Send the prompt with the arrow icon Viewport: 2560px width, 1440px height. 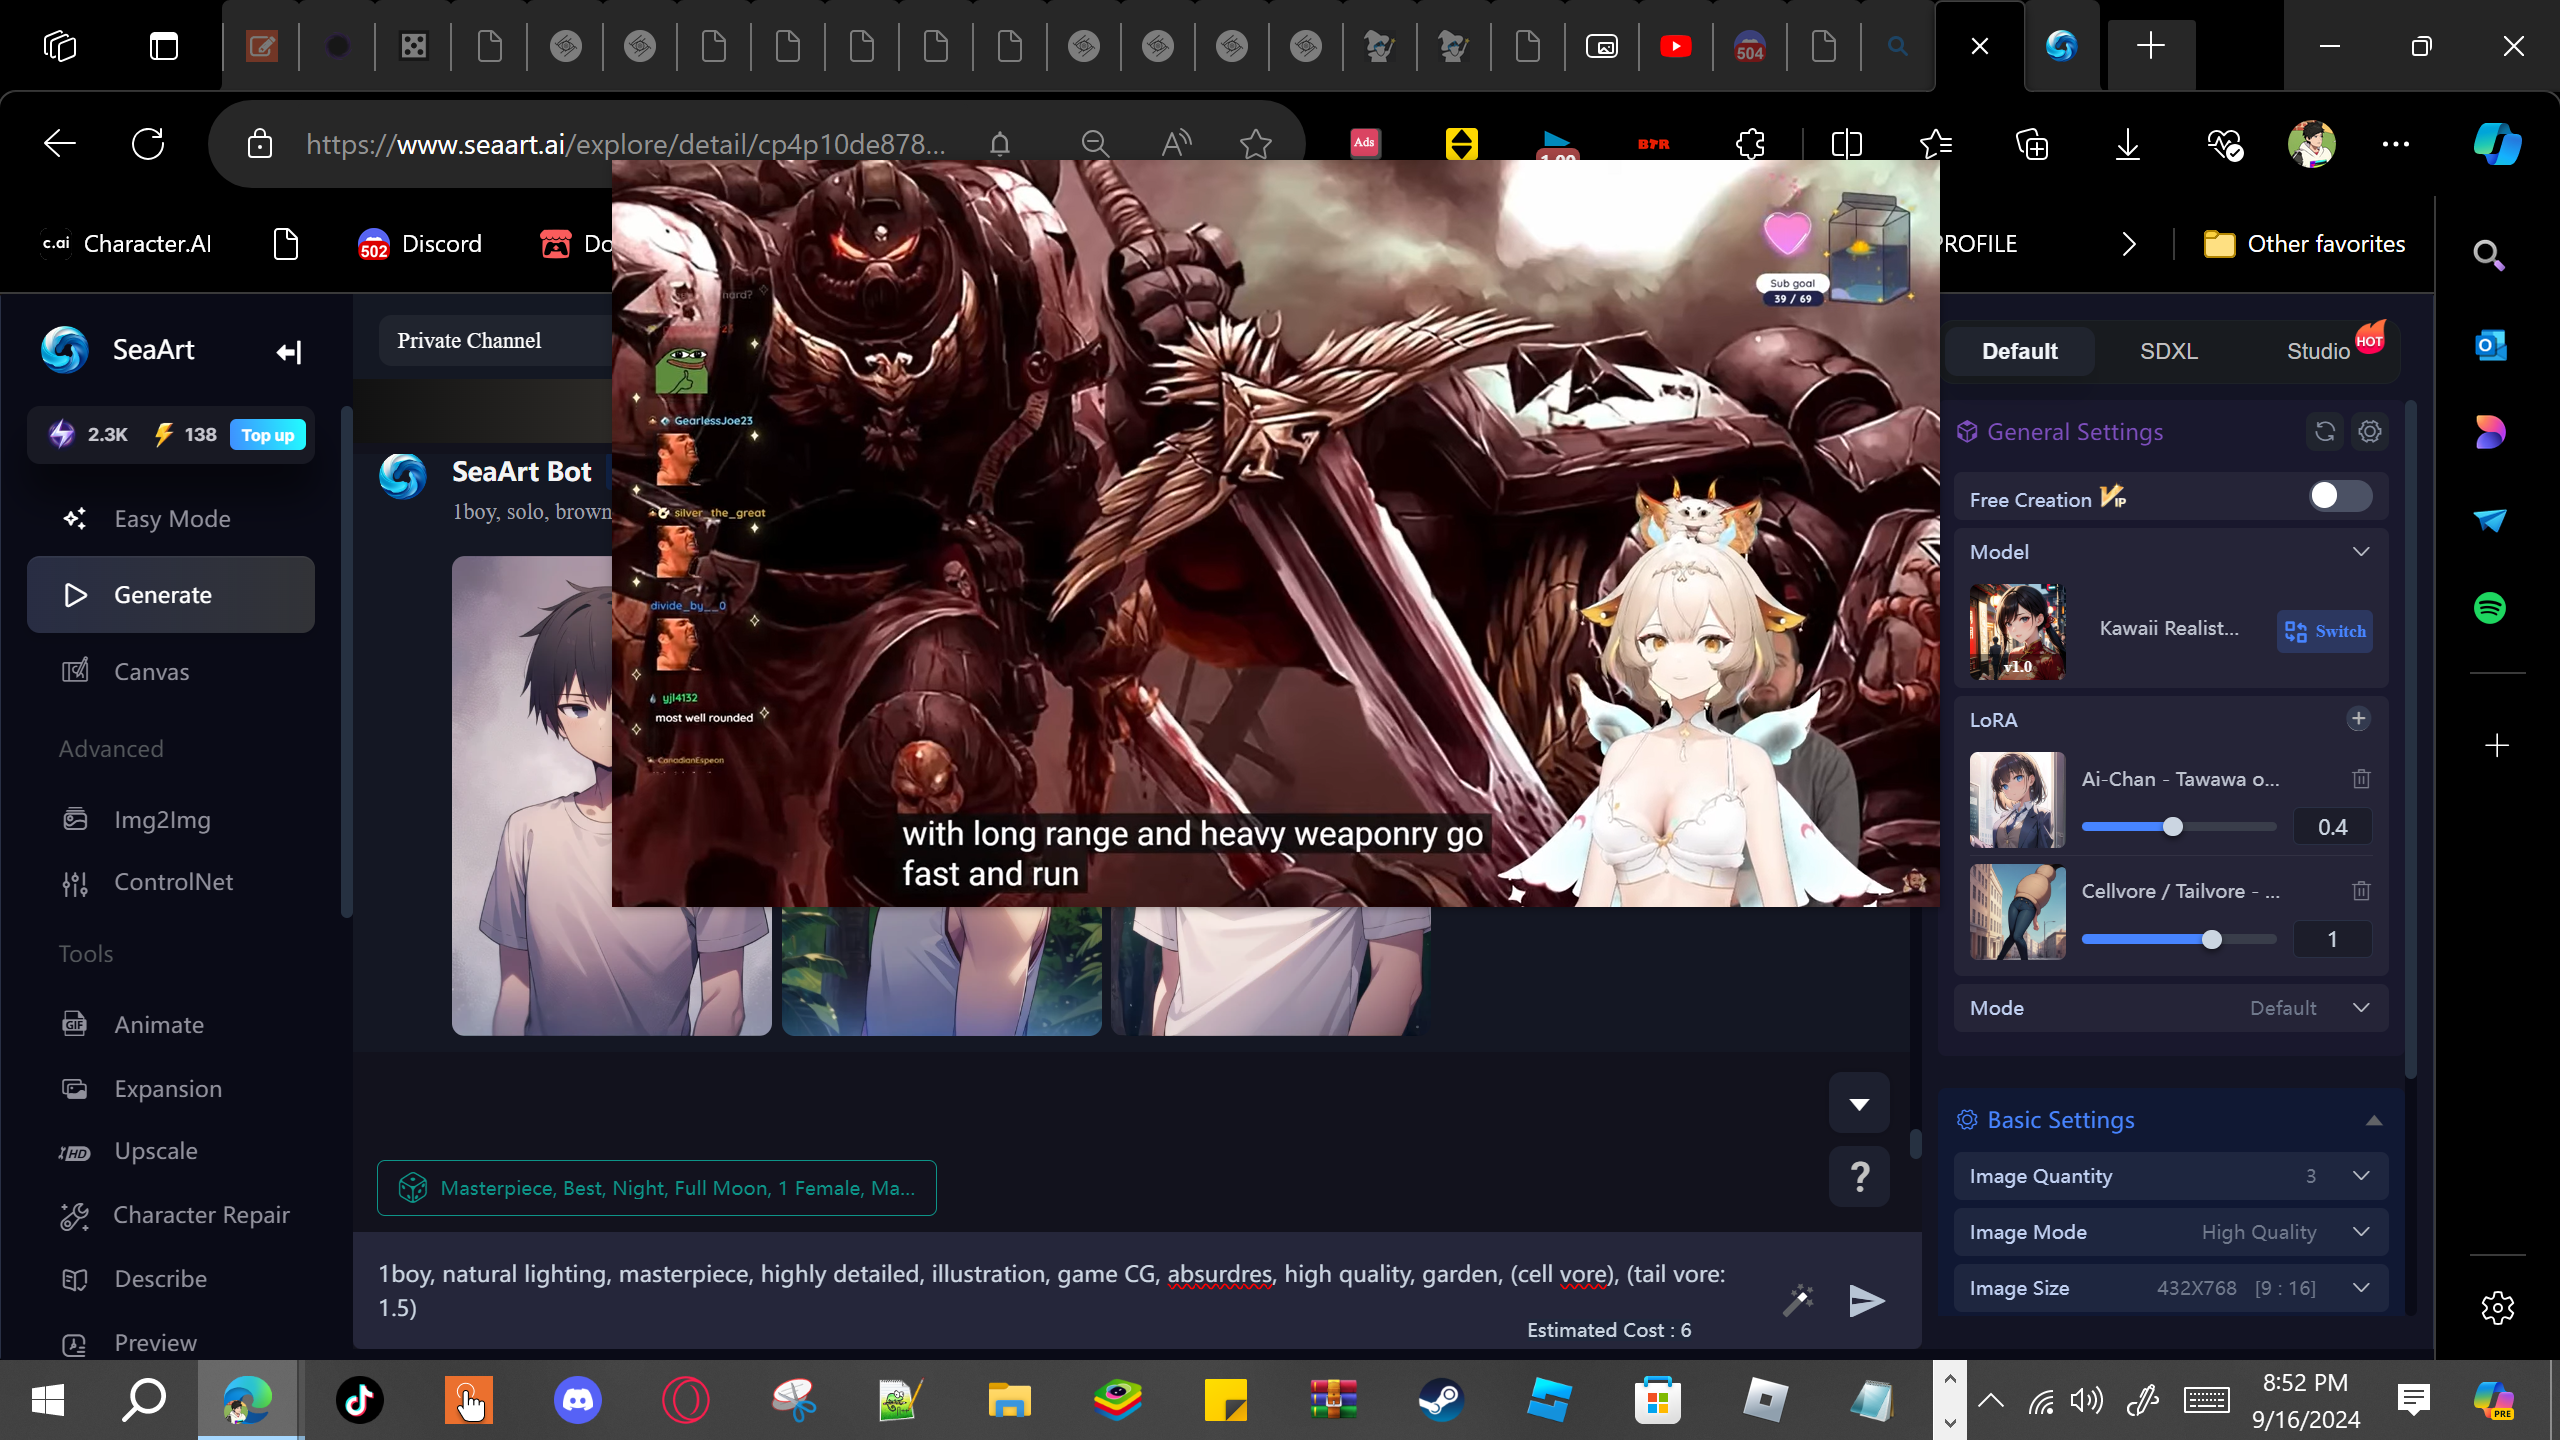click(x=1867, y=1300)
